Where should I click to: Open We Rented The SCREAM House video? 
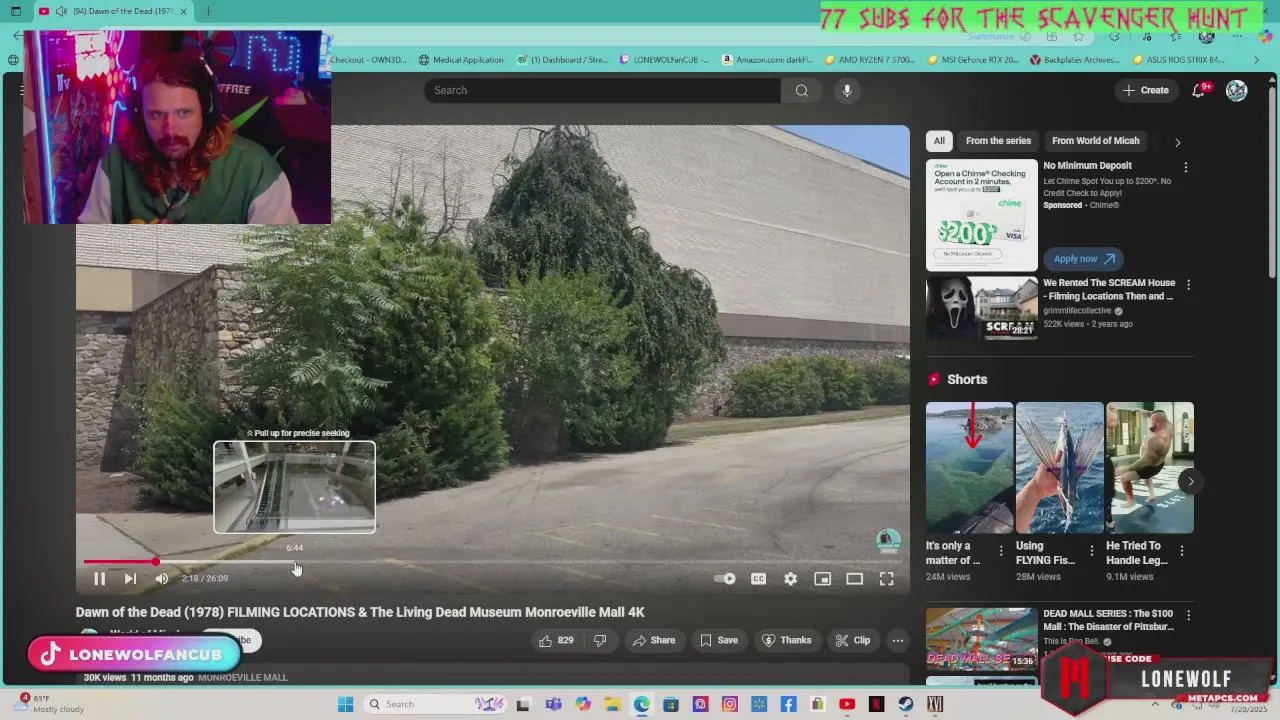click(1108, 289)
